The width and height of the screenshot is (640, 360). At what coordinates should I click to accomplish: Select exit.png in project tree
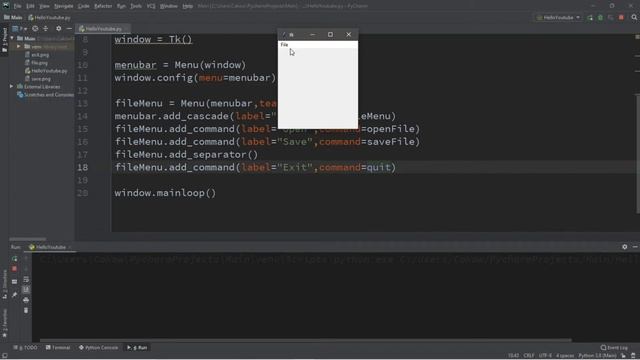click(x=37, y=55)
